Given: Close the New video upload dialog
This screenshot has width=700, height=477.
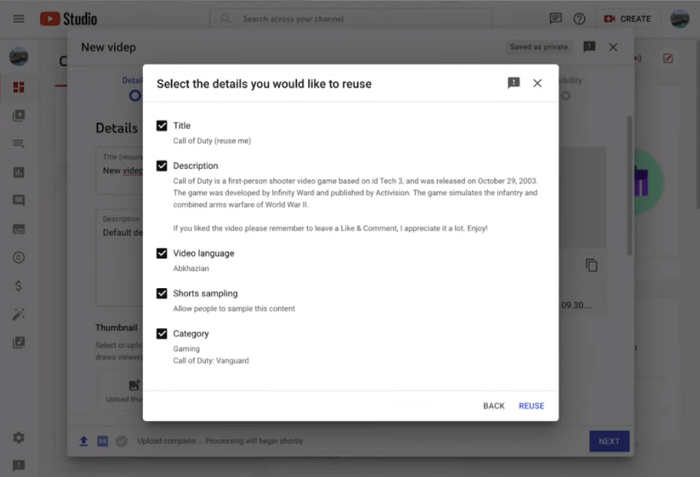Looking at the screenshot, I should [613, 47].
